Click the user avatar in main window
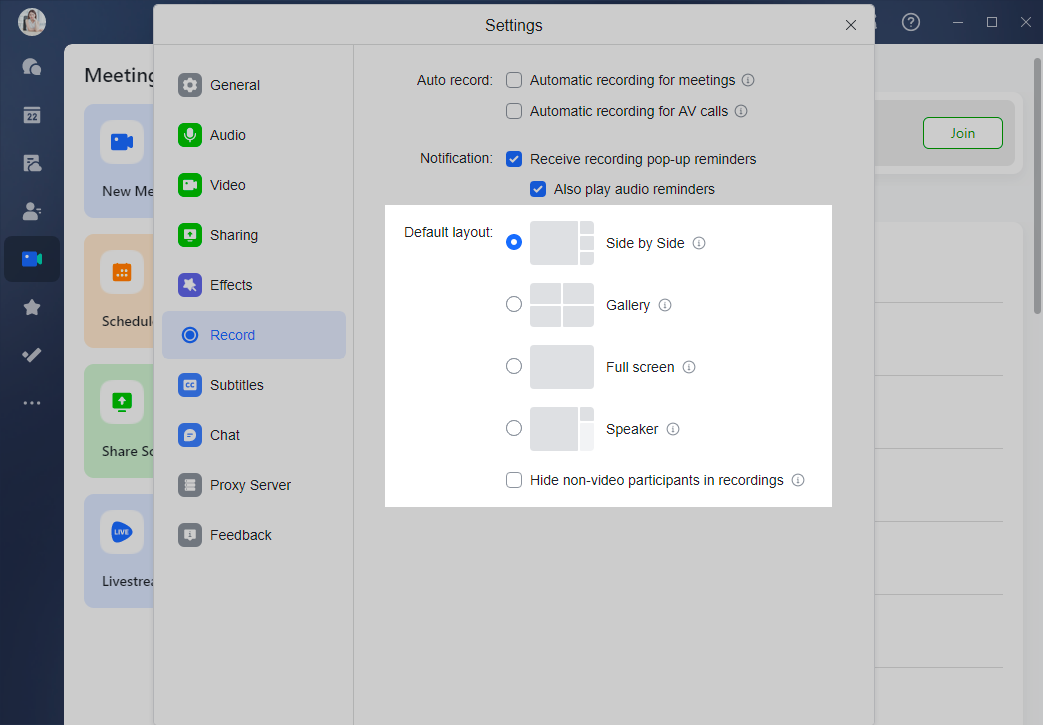Viewport: 1043px width, 725px height. point(31,22)
